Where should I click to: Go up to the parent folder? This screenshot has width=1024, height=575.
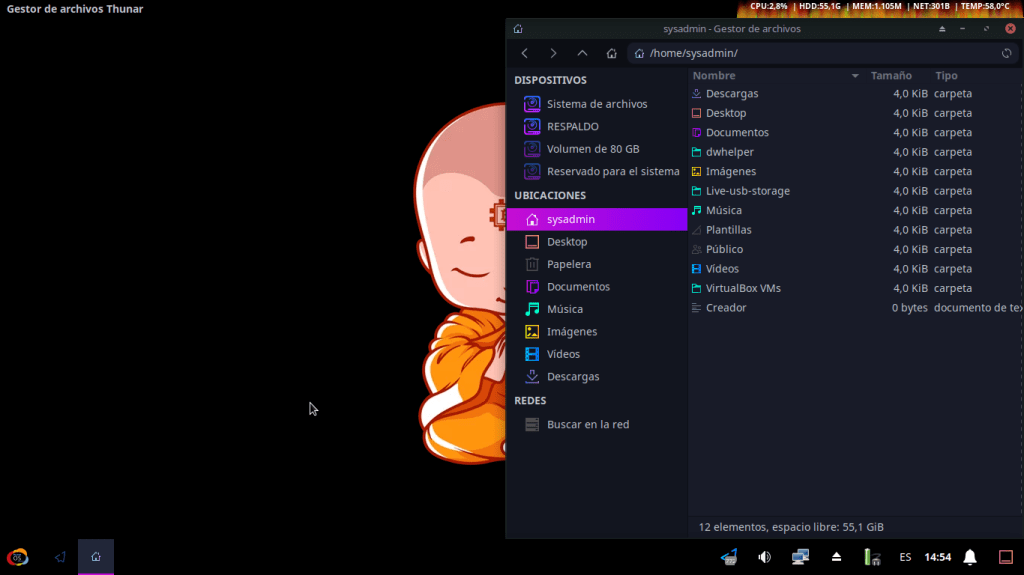coord(583,53)
